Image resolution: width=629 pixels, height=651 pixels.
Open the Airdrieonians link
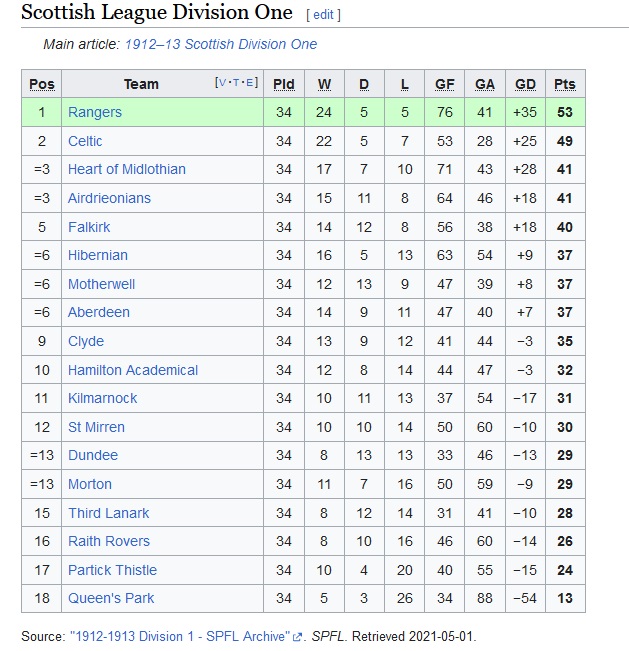(109, 198)
